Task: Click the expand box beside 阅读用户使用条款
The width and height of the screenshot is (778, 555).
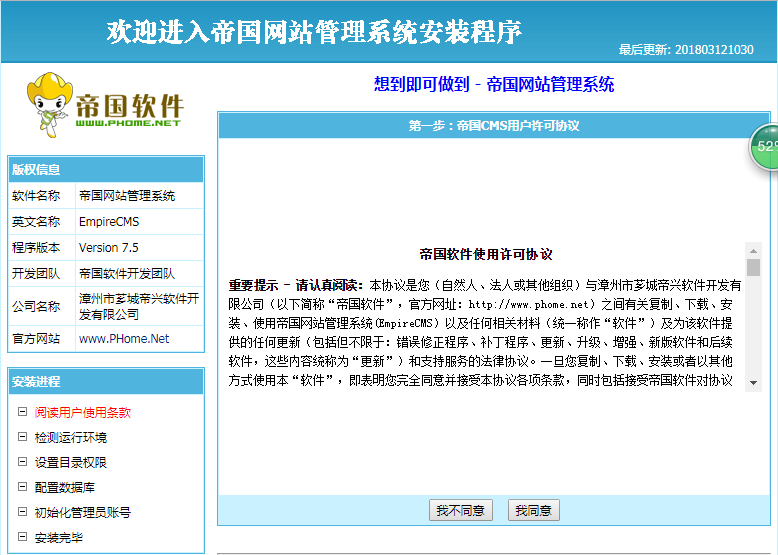Action: tap(22, 411)
